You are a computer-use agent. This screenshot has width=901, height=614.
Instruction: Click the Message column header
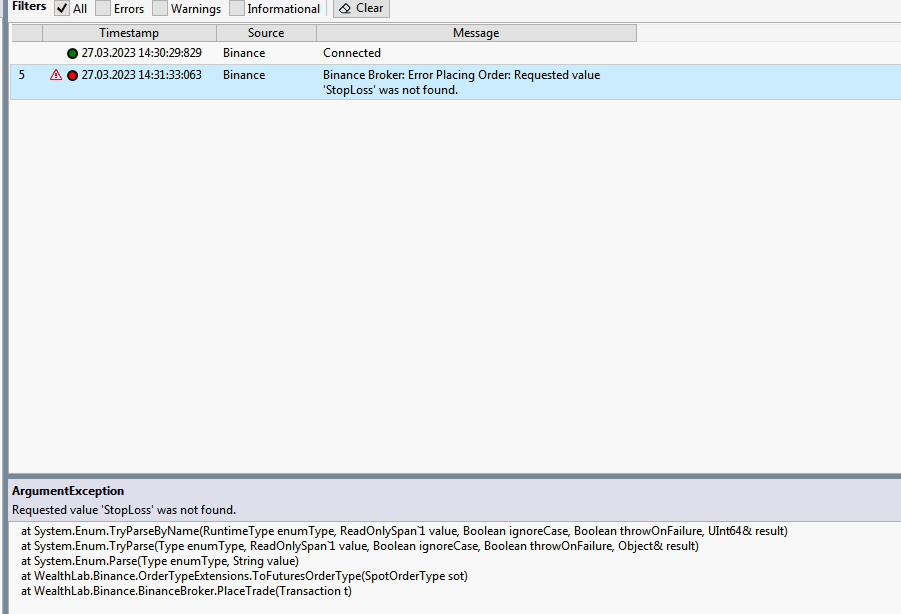(x=476, y=33)
